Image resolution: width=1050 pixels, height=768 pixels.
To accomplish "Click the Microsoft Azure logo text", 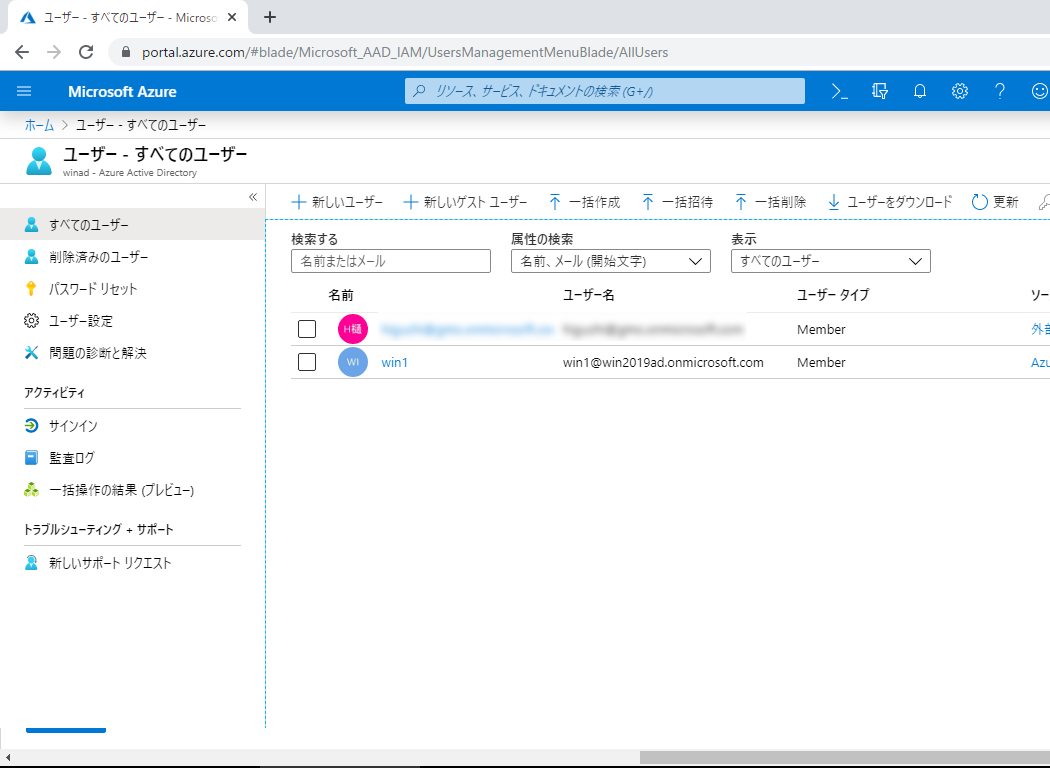I will click(x=123, y=92).
